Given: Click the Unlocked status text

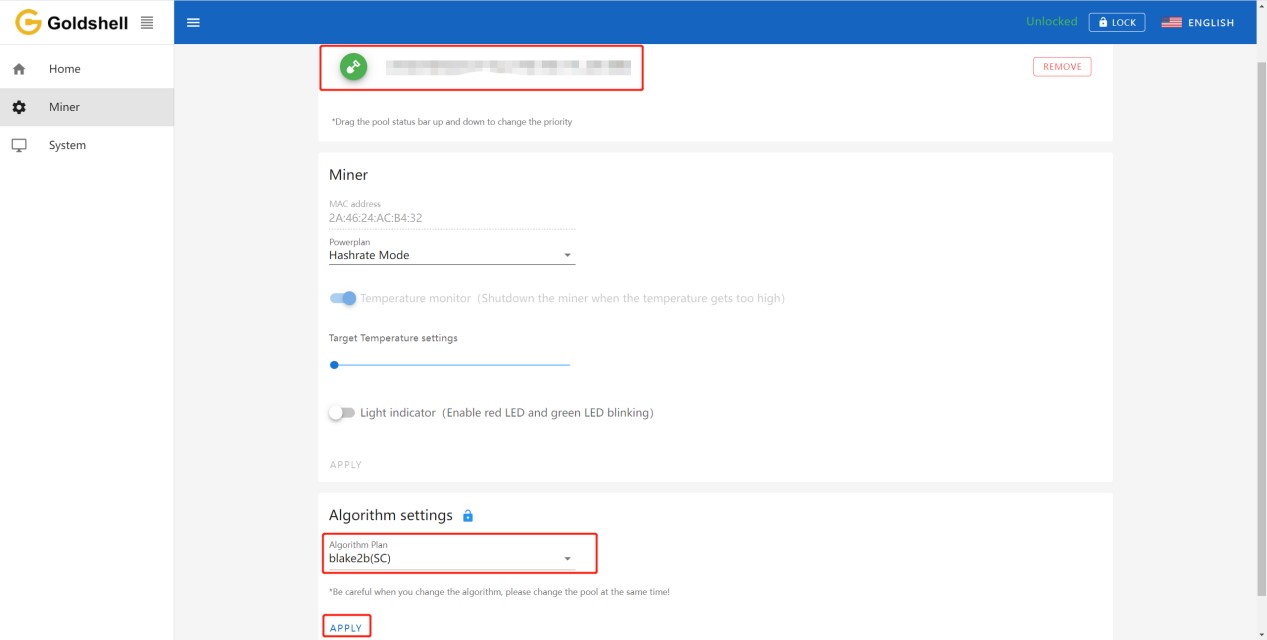Looking at the screenshot, I should pos(1052,21).
